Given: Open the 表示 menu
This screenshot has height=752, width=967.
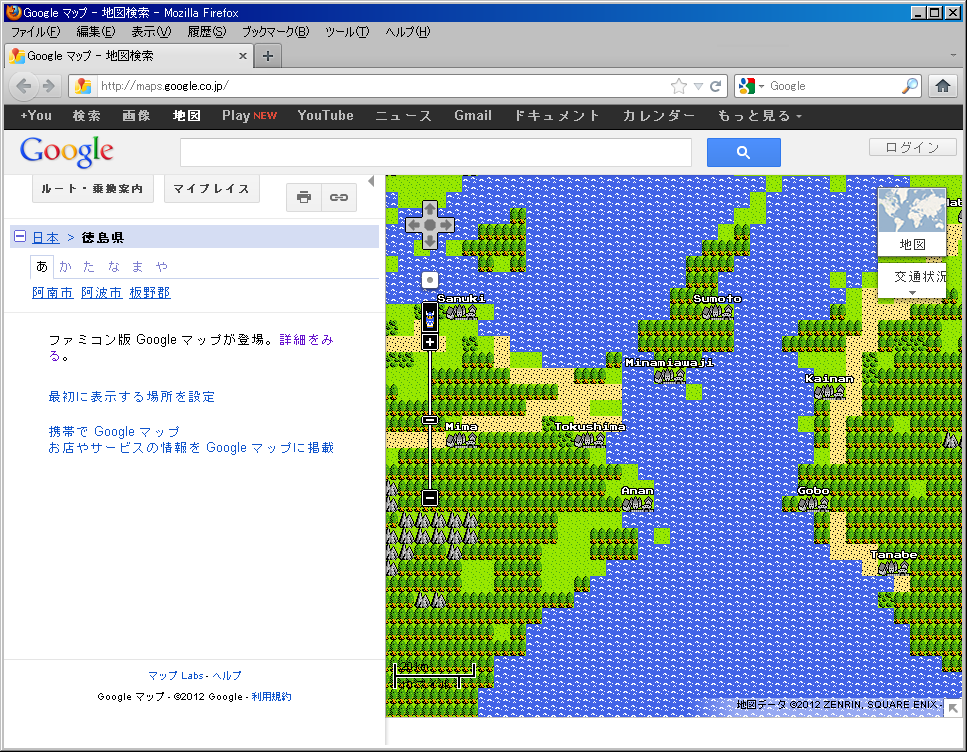Looking at the screenshot, I should pyautogui.click(x=151, y=31).
